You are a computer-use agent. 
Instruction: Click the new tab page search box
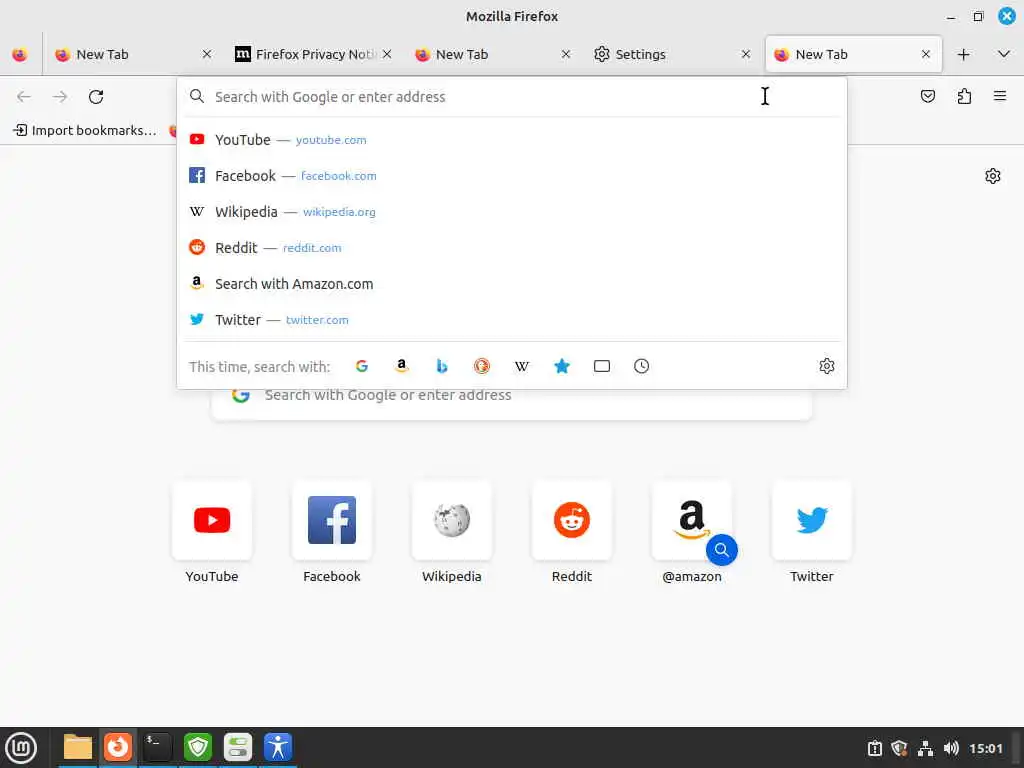point(511,400)
